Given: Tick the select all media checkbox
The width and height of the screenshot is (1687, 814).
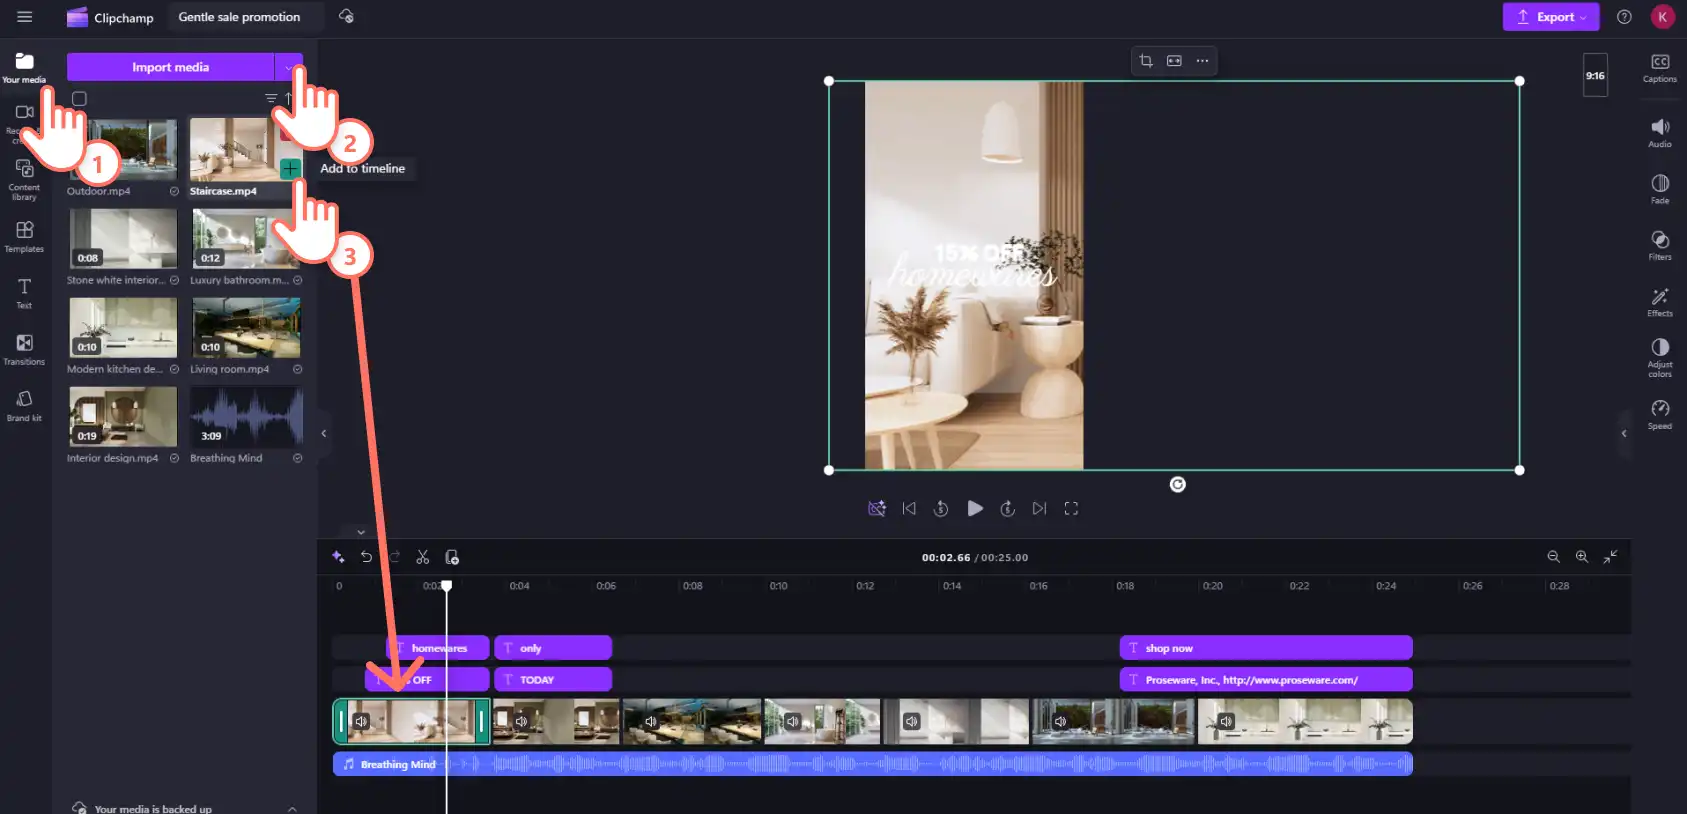Looking at the screenshot, I should tap(79, 99).
